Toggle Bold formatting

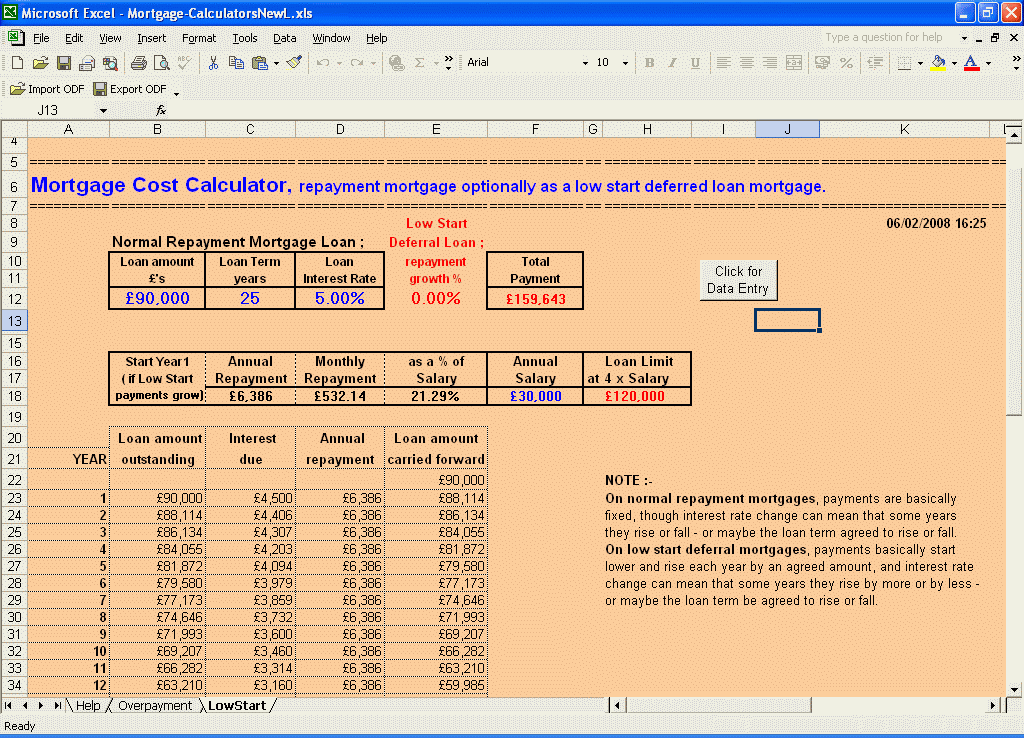tap(649, 63)
